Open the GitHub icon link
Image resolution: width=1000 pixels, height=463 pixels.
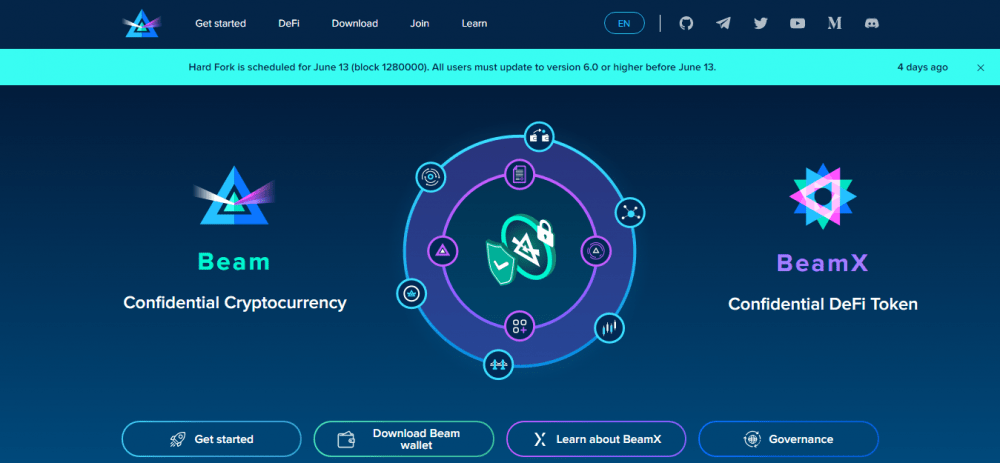[686, 24]
